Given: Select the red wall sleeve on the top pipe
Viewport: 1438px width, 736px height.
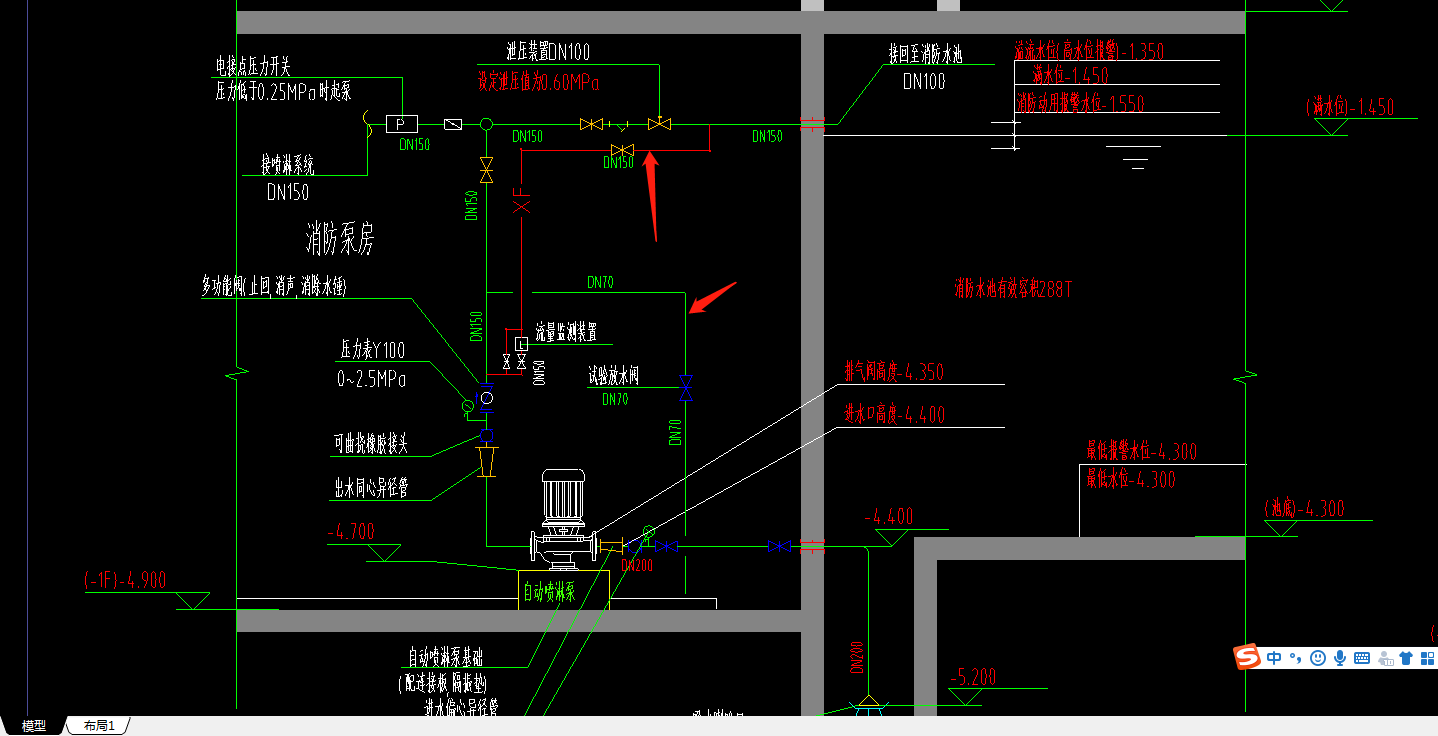Looking at the screenshot, I should click(812, 124).
